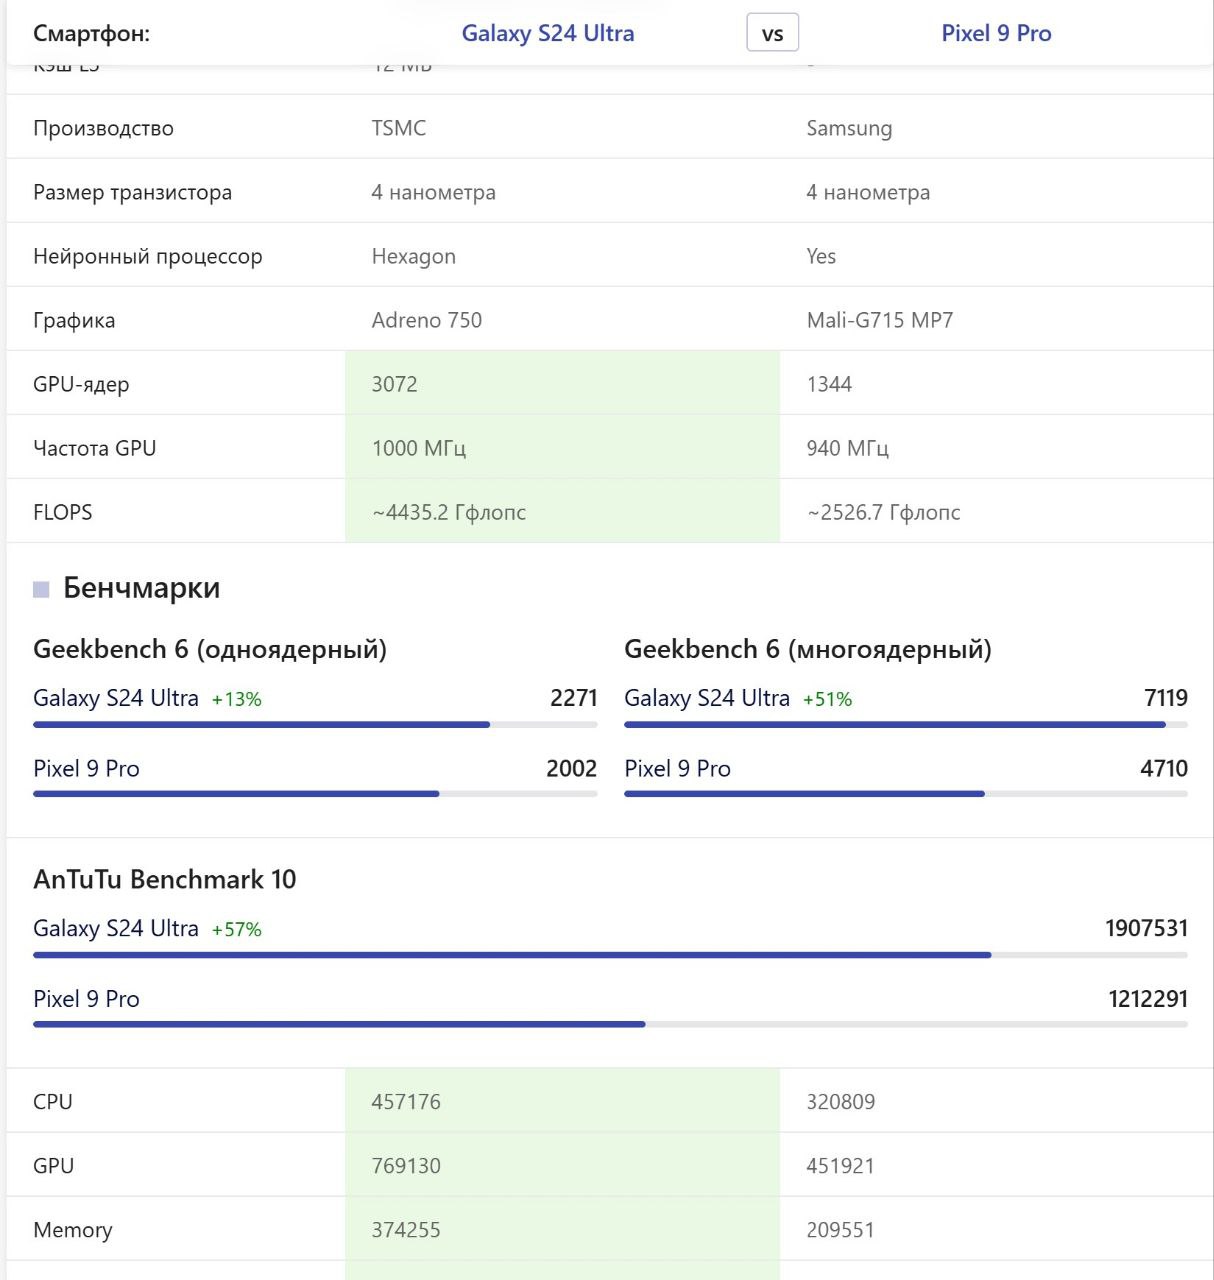Click the Adreno 750 graphics cell
1214x1280 pixels.
point(427,320)
